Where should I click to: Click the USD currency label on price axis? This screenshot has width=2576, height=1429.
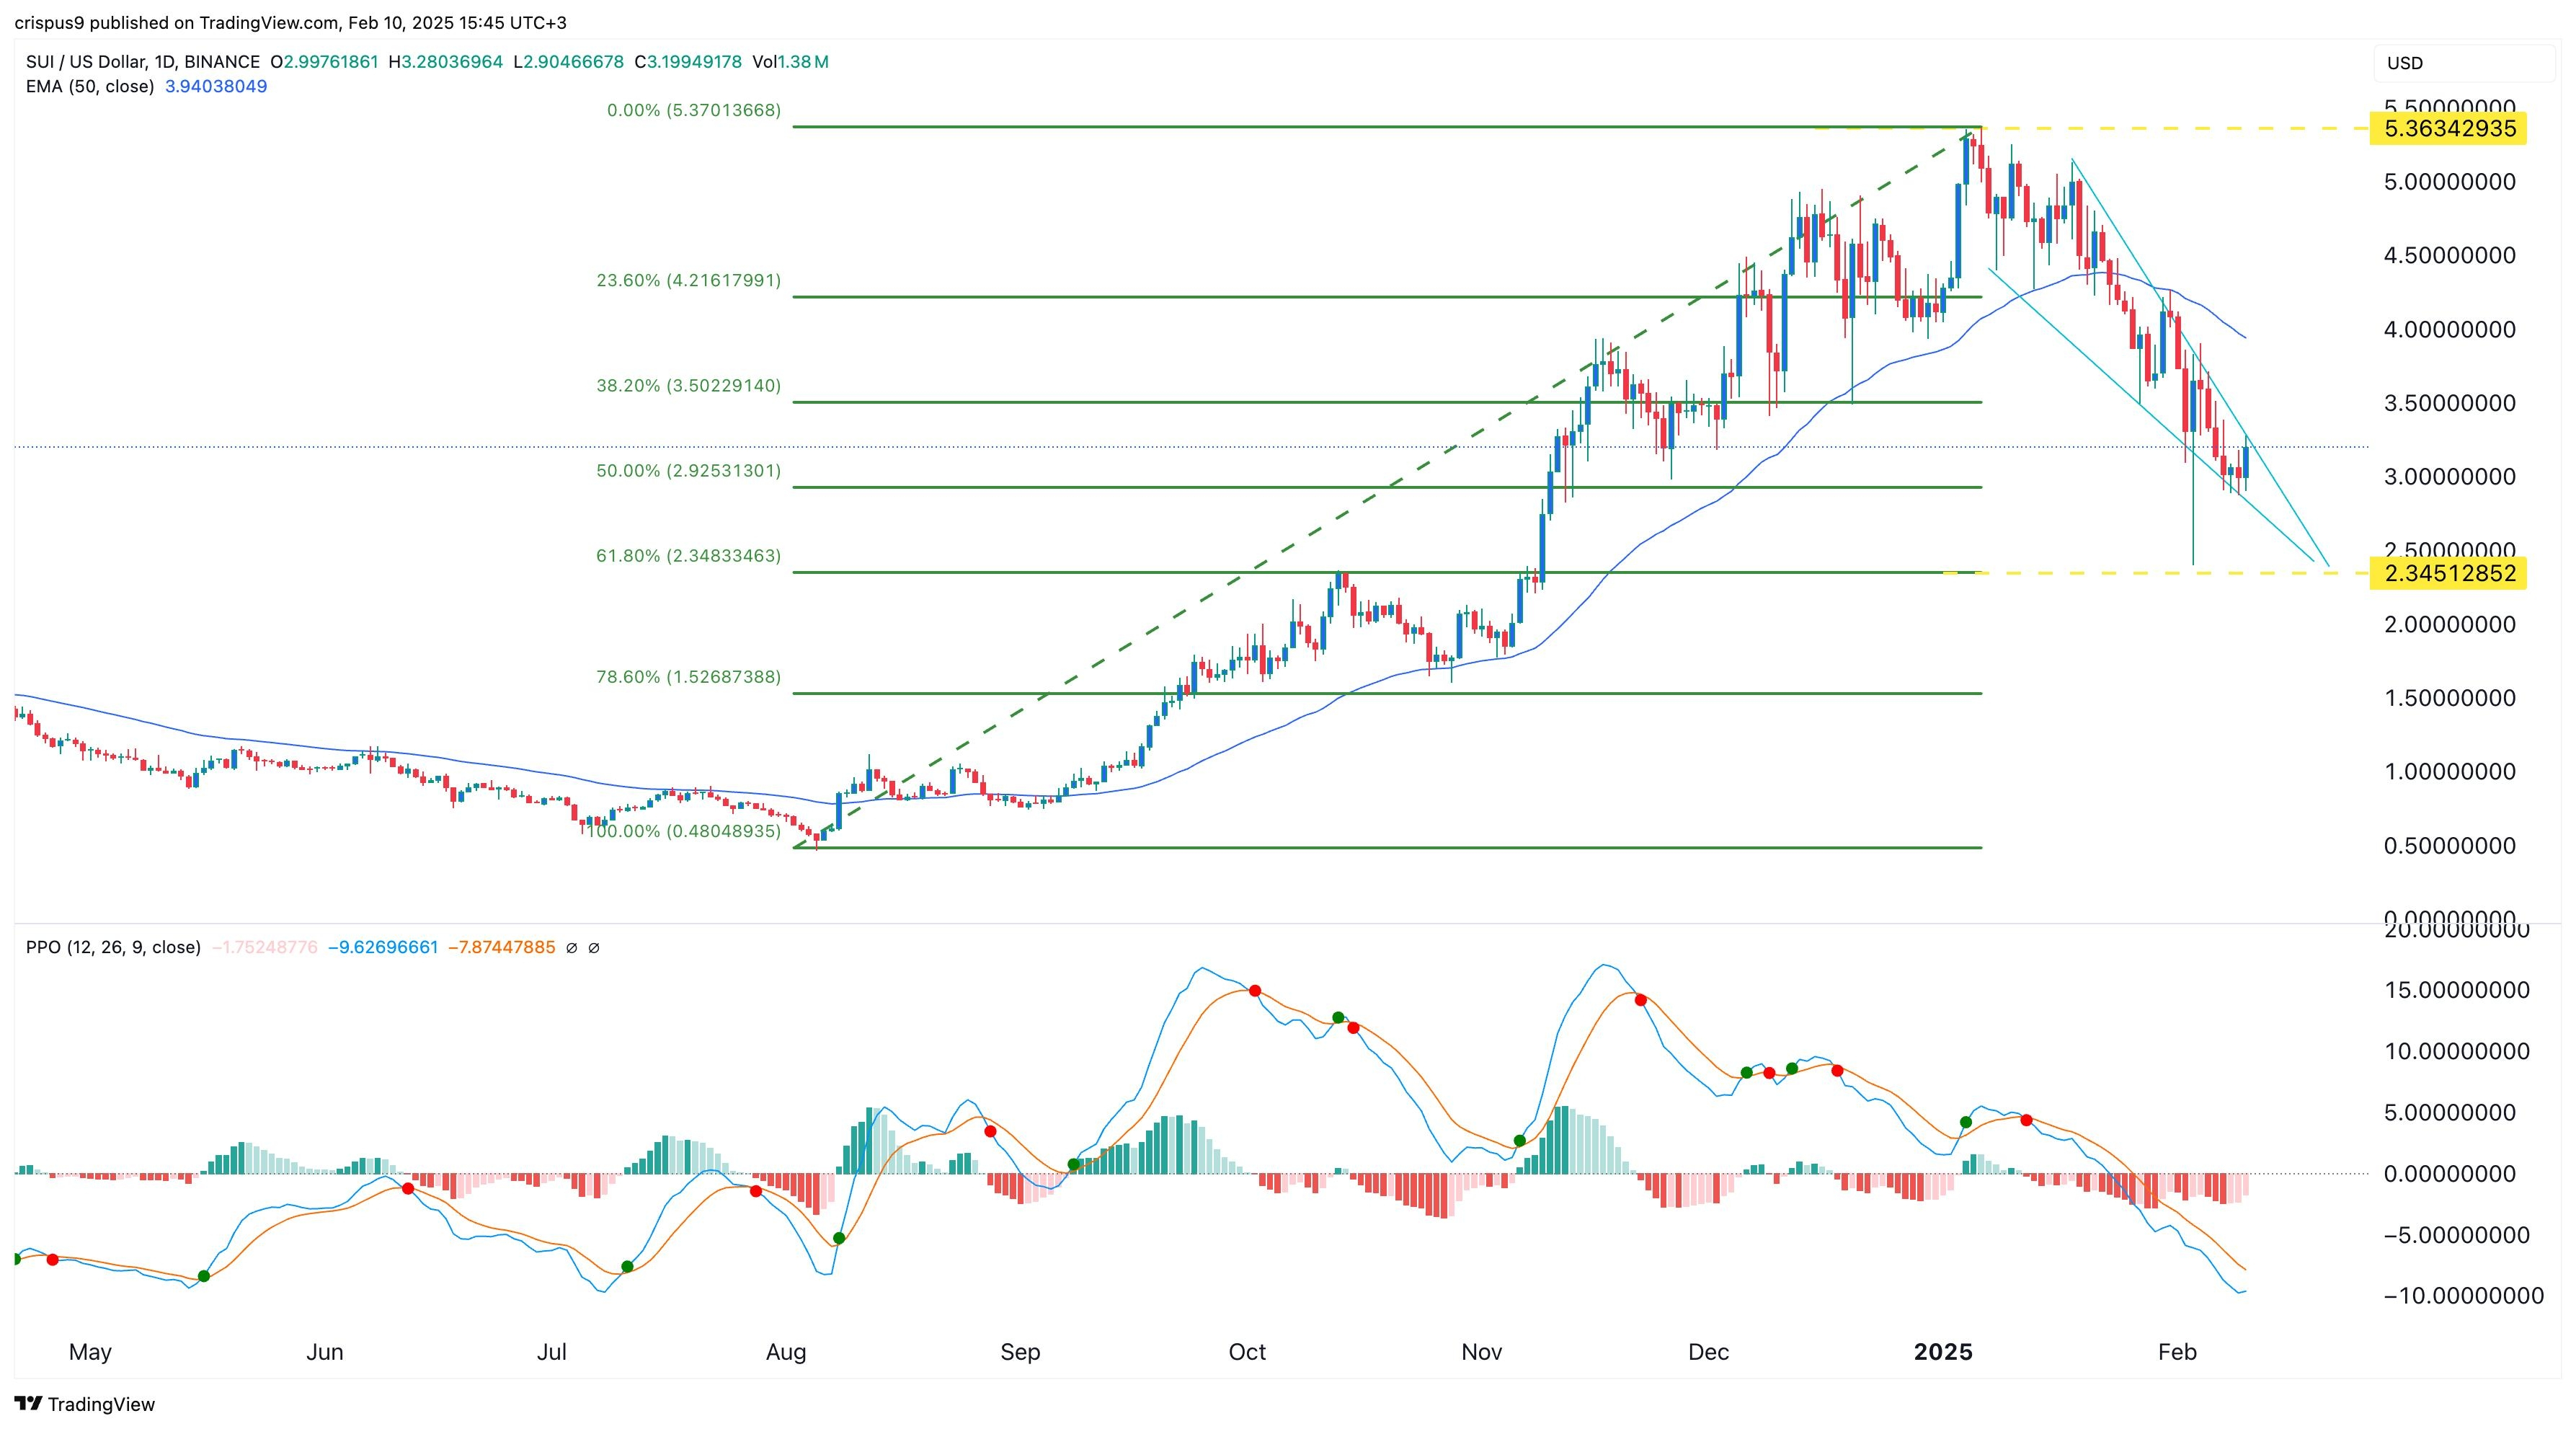pos(2404,63)
